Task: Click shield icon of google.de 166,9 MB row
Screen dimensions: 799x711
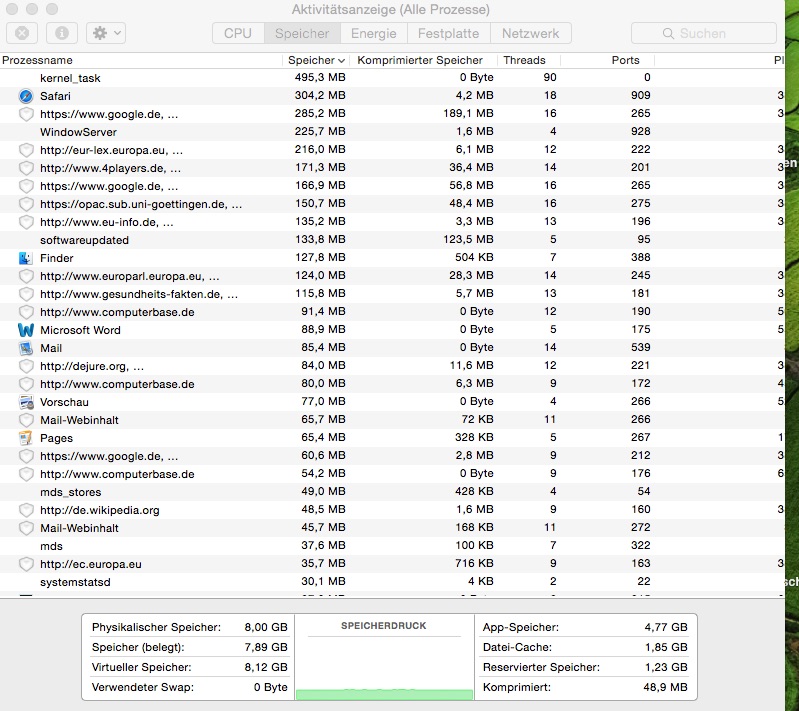Action: point(26,186)
